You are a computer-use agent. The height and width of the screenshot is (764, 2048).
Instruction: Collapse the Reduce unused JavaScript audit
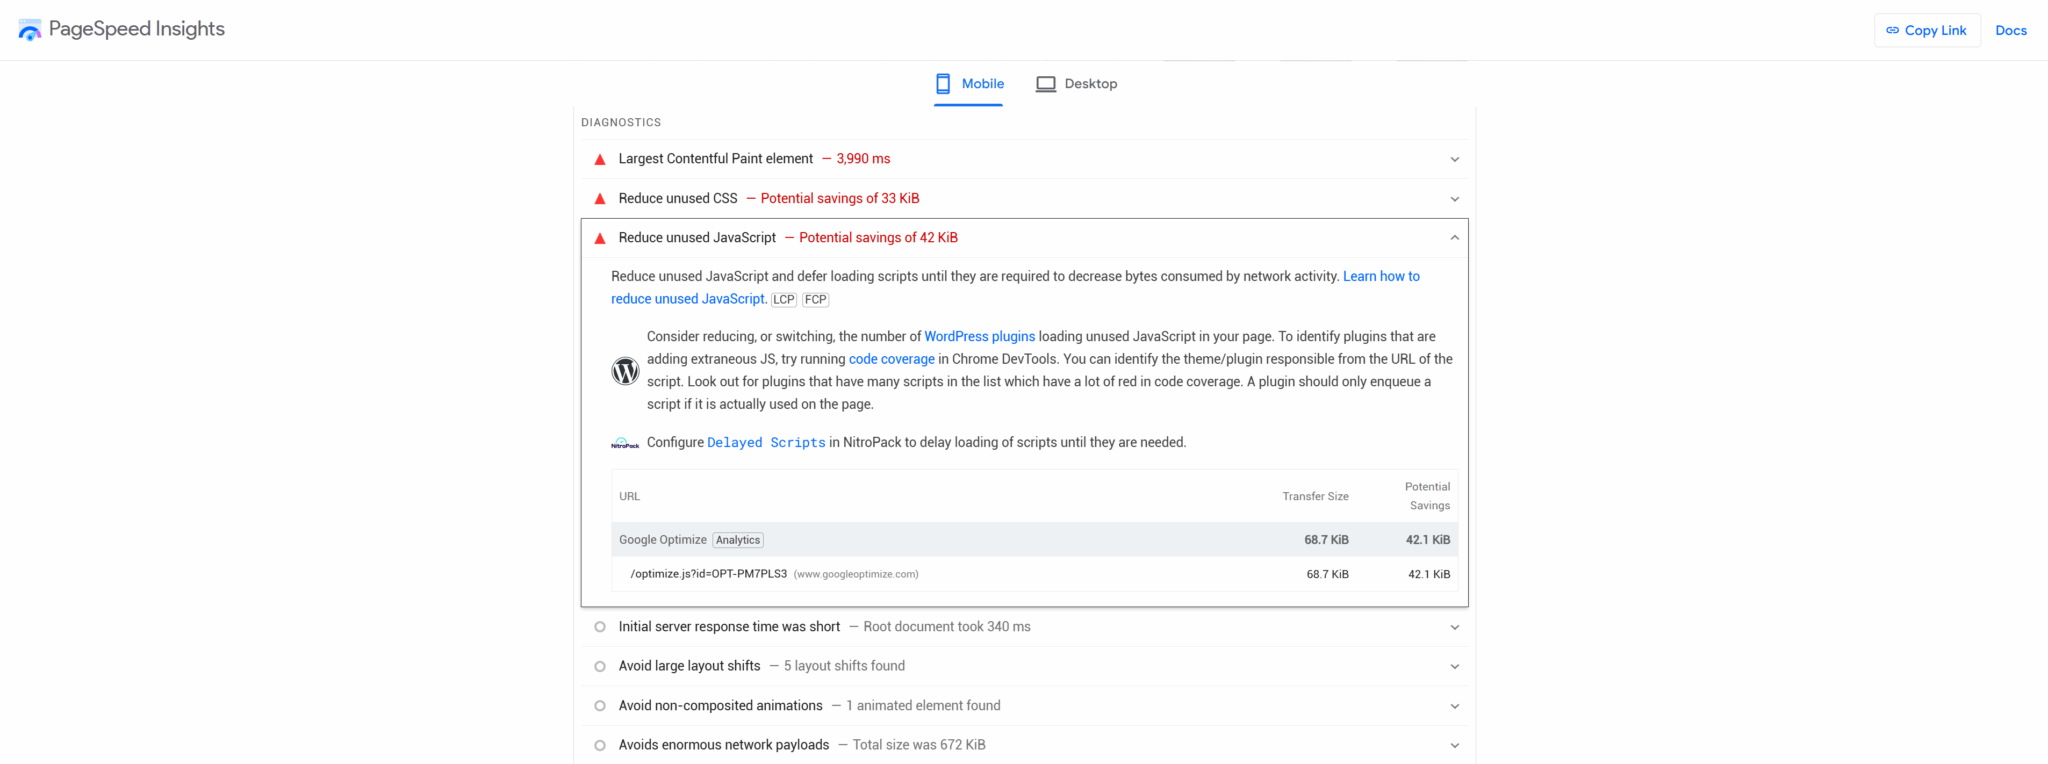point(1455,238)
